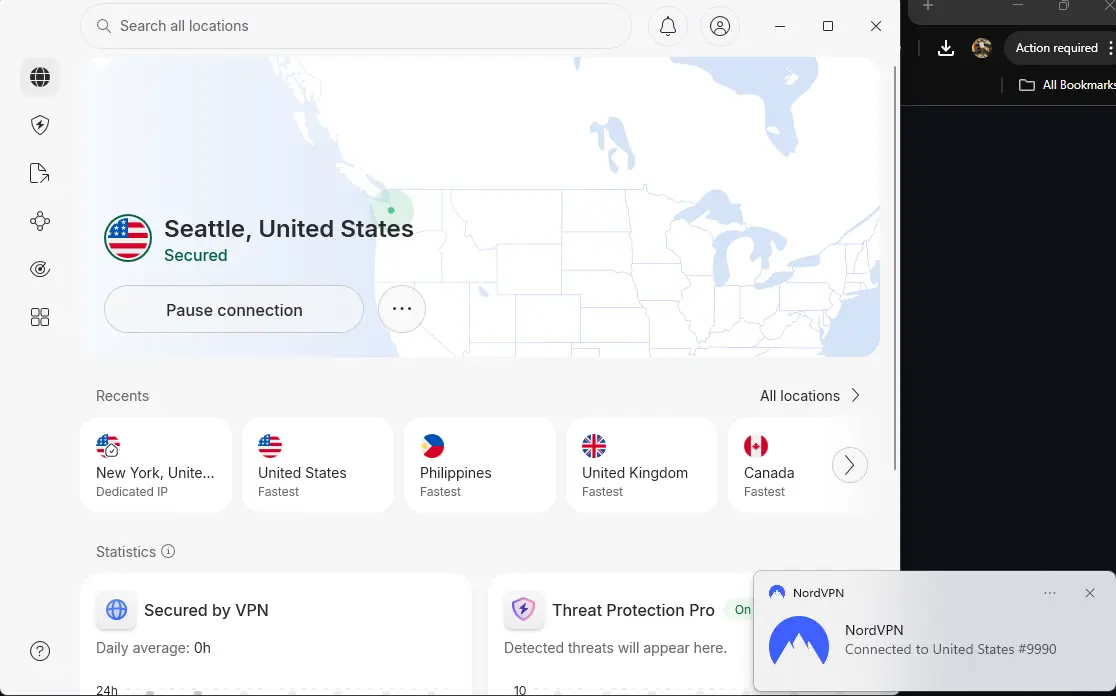This screenshot has height=696, width=1116.
Task: Maximize the NordVPN window
Action: 828,26
